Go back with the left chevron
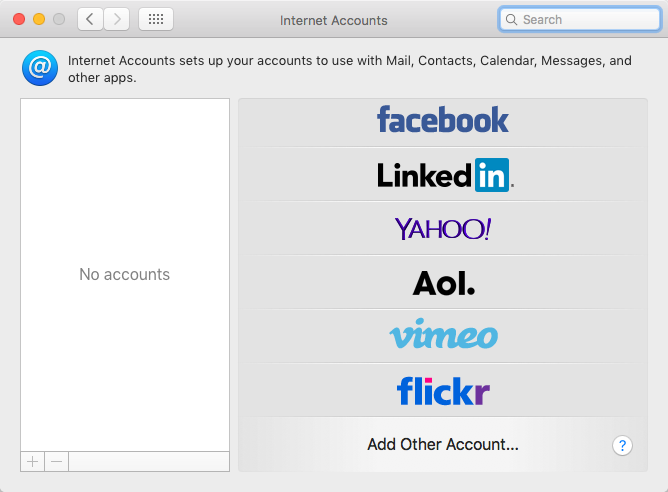The image size is (668, 492). pos(90,19)
